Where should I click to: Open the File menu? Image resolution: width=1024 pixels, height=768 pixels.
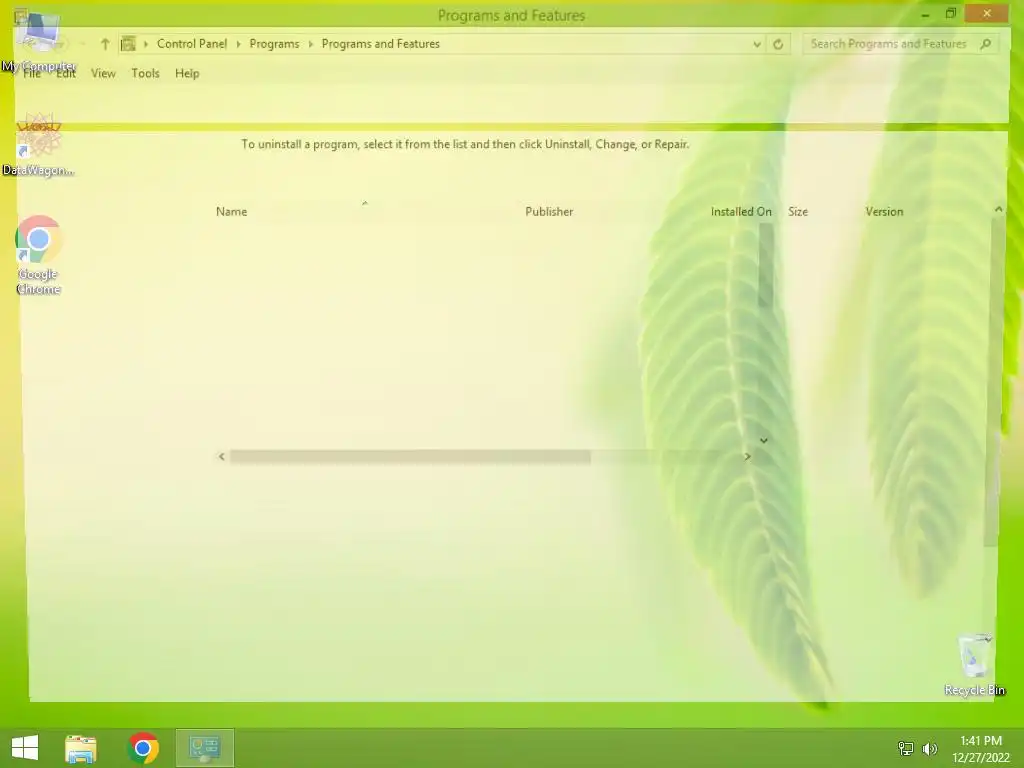[32, 73]
